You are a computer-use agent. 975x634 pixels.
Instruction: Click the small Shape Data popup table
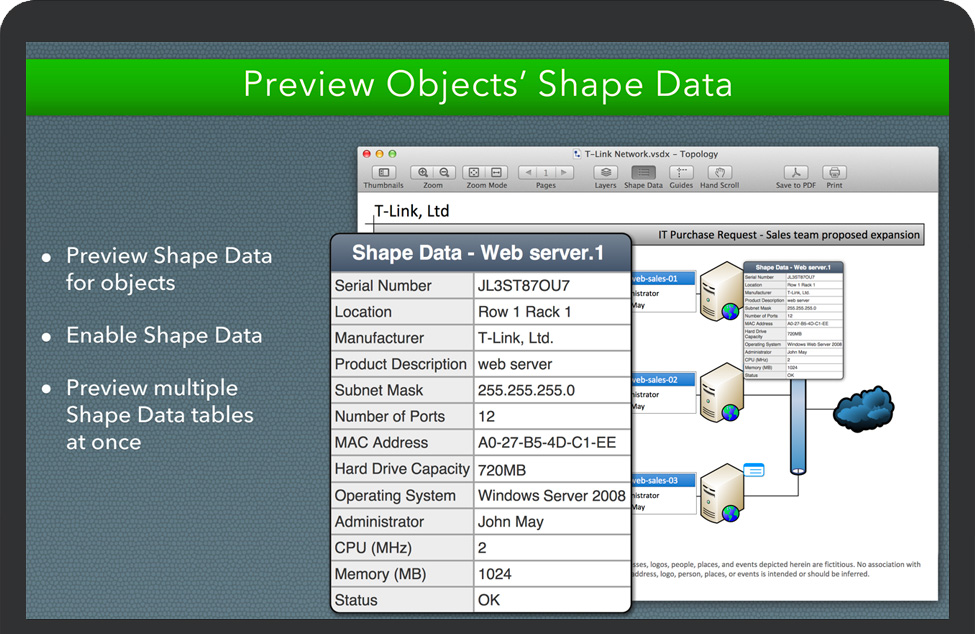click(x=793, y=320)
